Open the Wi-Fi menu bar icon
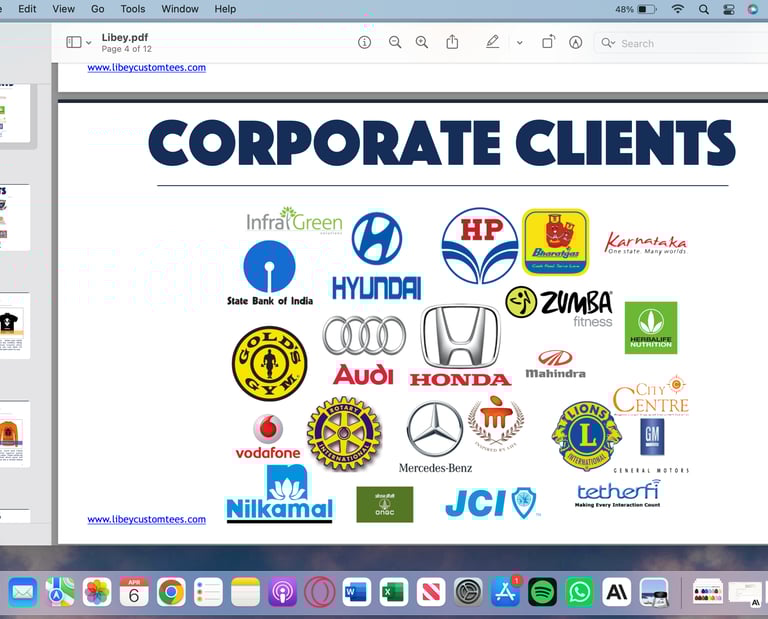Image resolution: width=768 pixels, height=619 pixels. 677,9
